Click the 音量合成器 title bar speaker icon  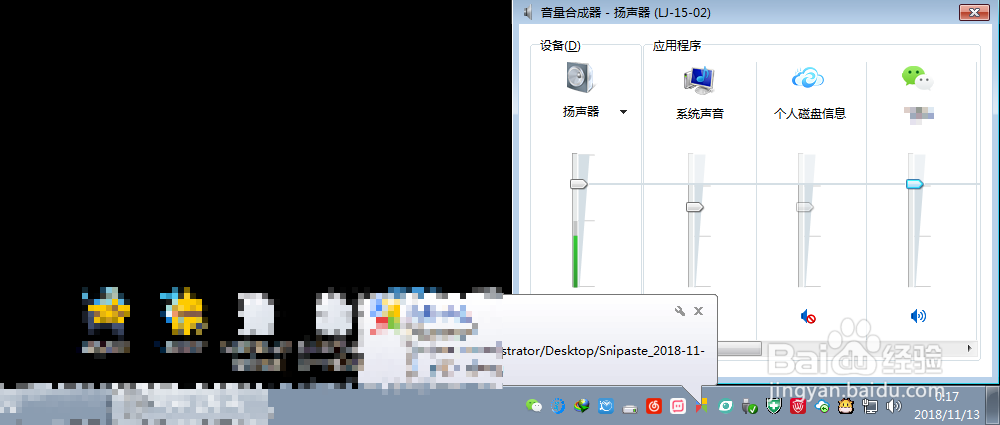pyautogui.click(x=527, y=12)
